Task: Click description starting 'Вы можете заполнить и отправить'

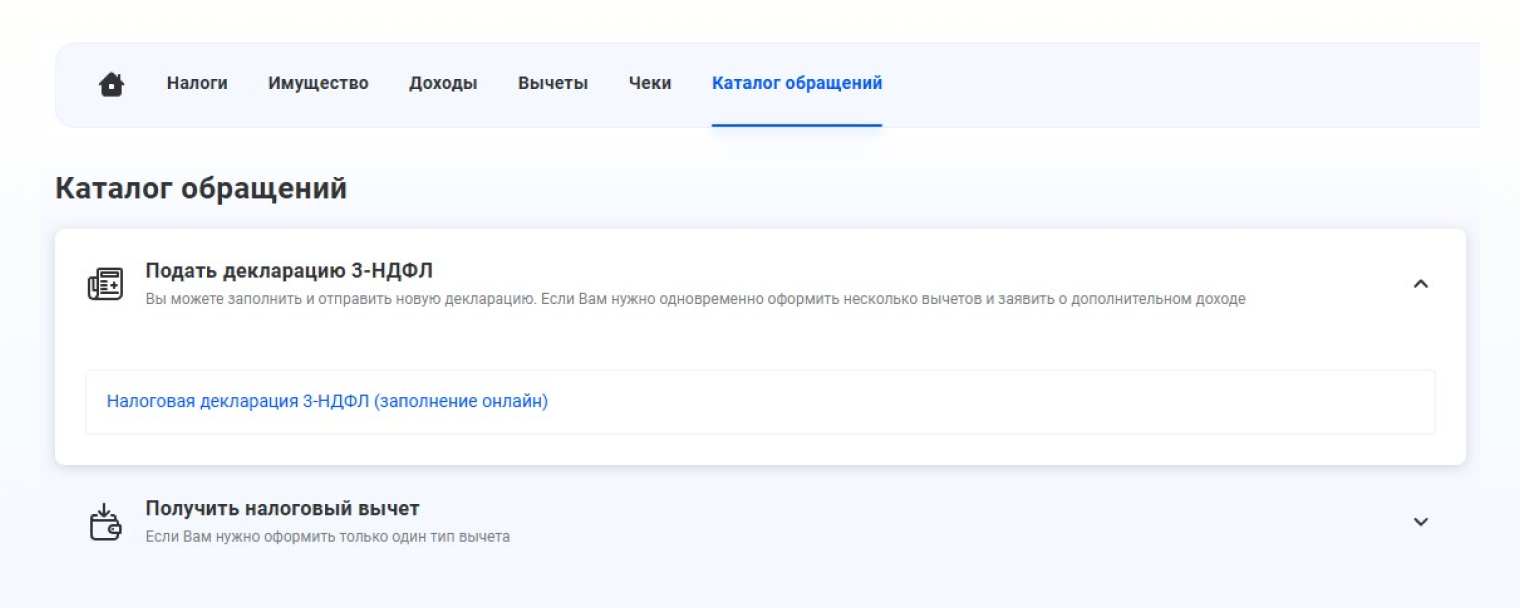Action: click(695, 299)
